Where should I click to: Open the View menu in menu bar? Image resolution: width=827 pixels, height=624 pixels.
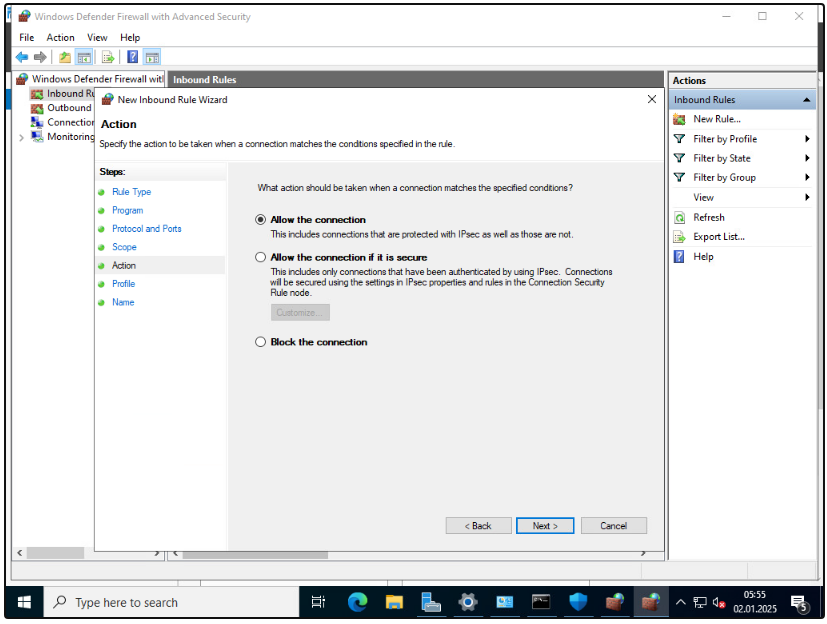(97, 37)
